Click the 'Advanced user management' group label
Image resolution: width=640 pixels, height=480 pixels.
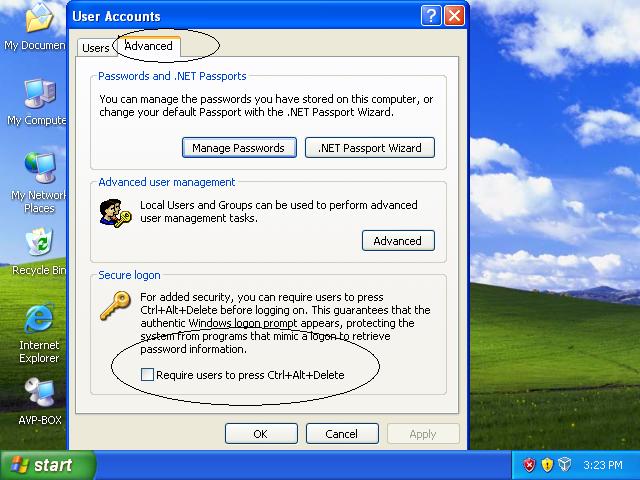click(167, 182)
